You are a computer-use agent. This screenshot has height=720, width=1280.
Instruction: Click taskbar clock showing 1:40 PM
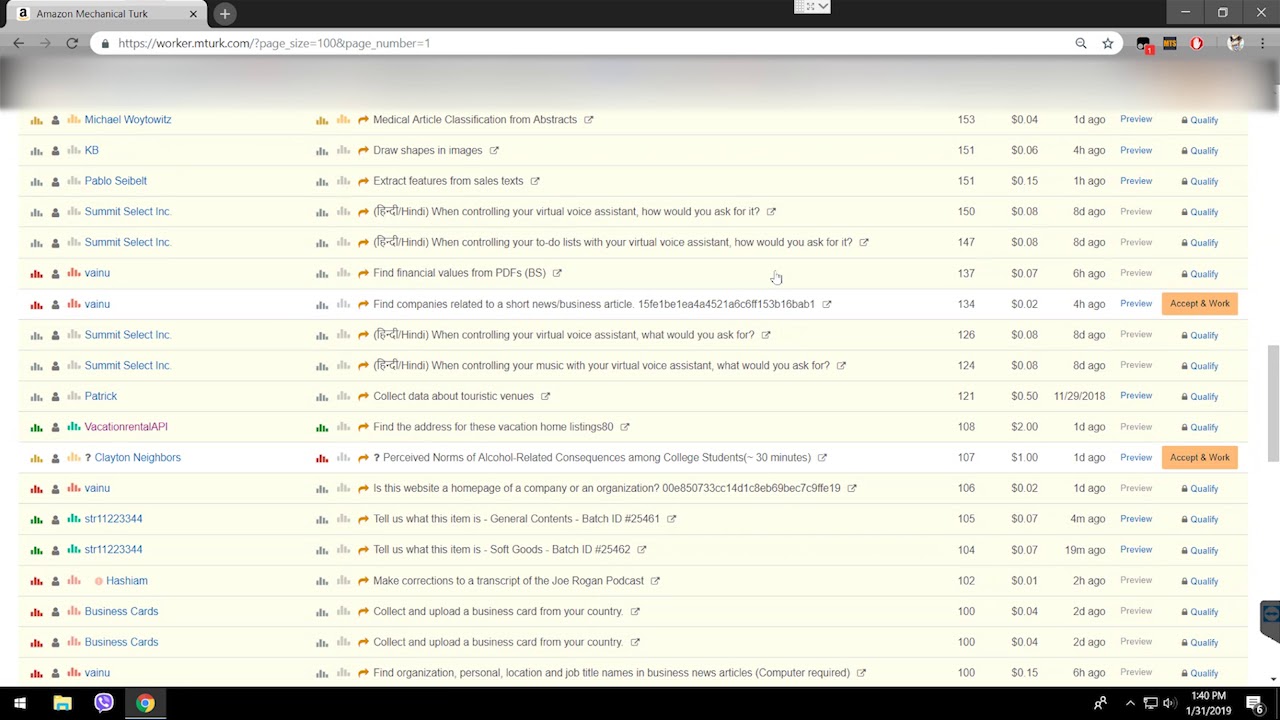click(1209, 703)
